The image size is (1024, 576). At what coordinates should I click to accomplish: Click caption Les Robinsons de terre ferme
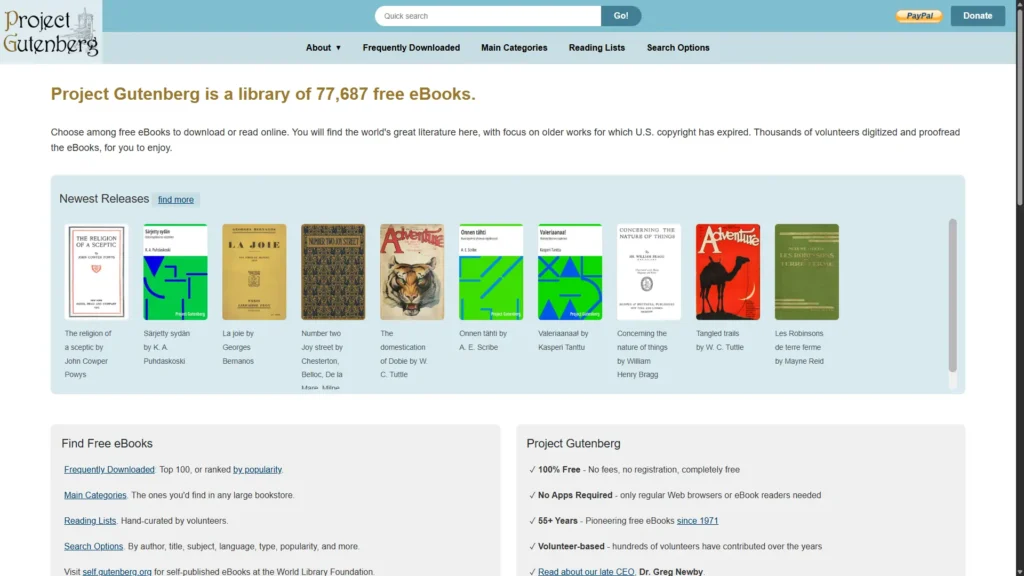pyautogui.click(x=799, y=347)
